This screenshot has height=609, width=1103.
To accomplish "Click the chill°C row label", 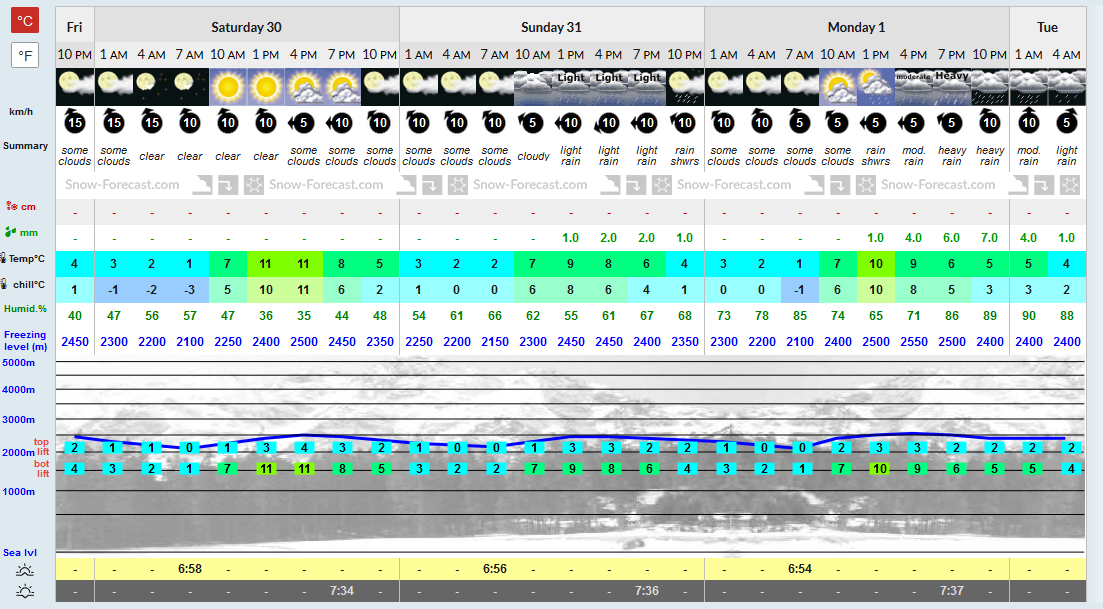I will tap(23, 284).
